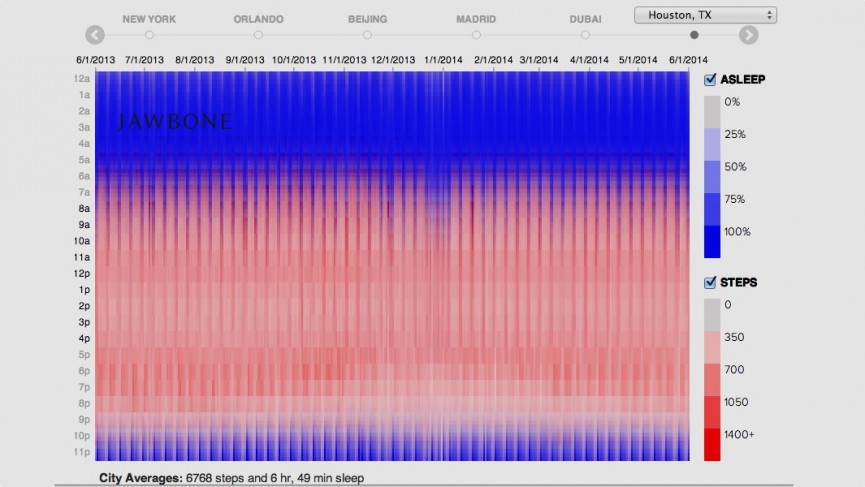The image size is (865, 487).
Task: Select the dot under Dubai
Action: point(585,35)
